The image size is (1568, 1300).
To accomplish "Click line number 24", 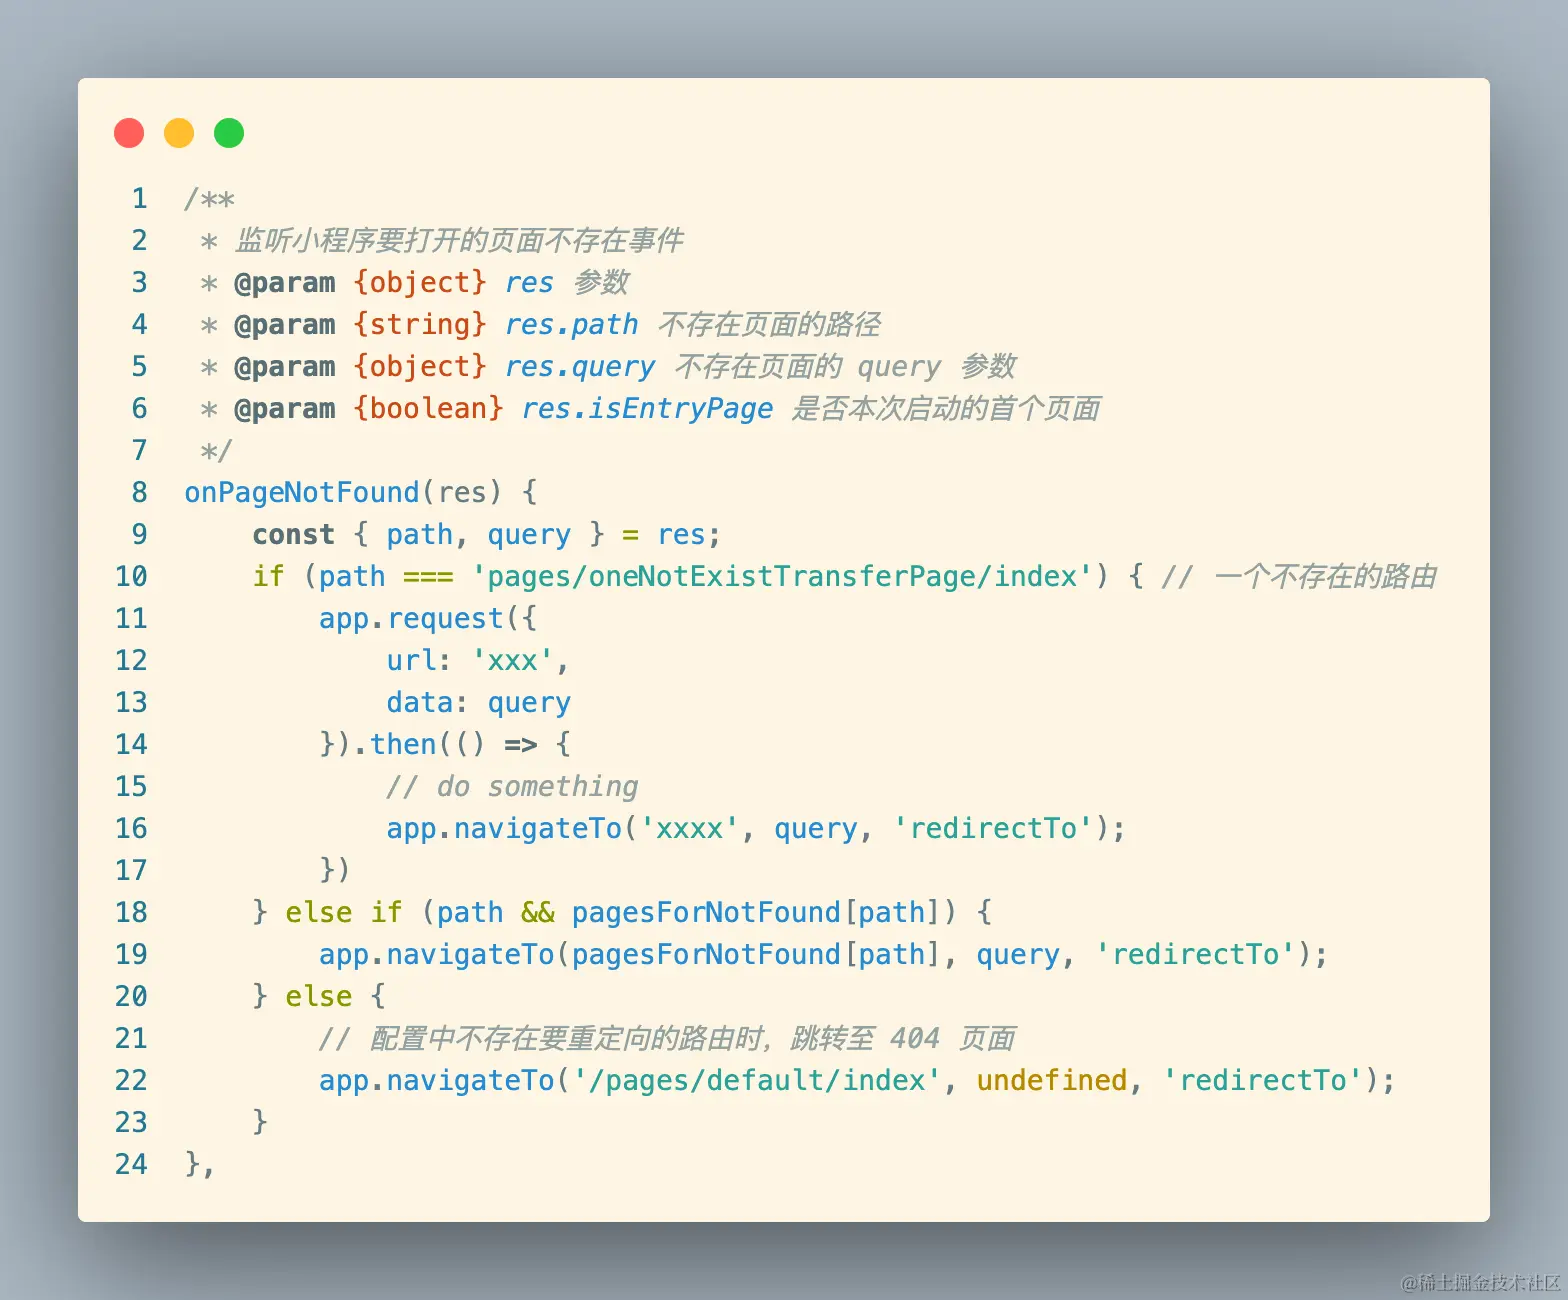I will pos(131,1164).
